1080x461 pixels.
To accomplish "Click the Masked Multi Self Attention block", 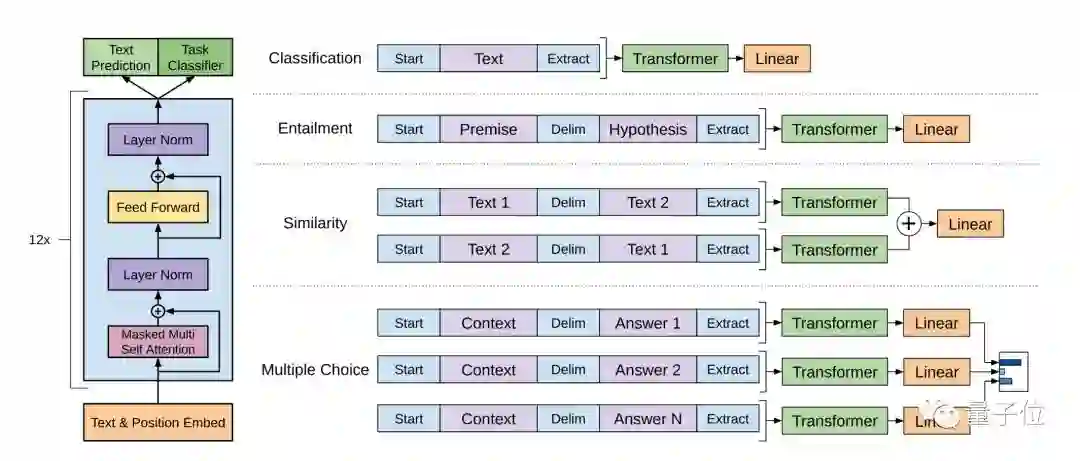I will pyautogui.click(x=157, y=341).
